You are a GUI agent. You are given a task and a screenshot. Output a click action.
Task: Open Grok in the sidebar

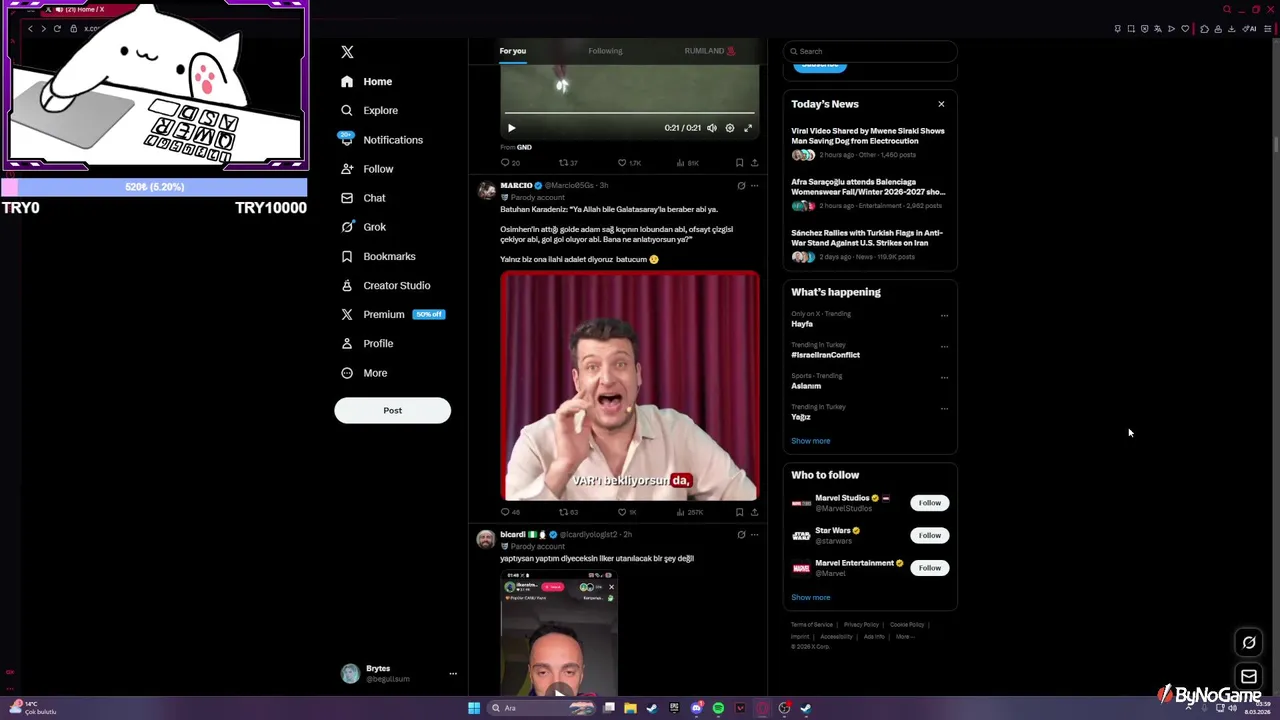pyautogui.click(x=363, y=227)
